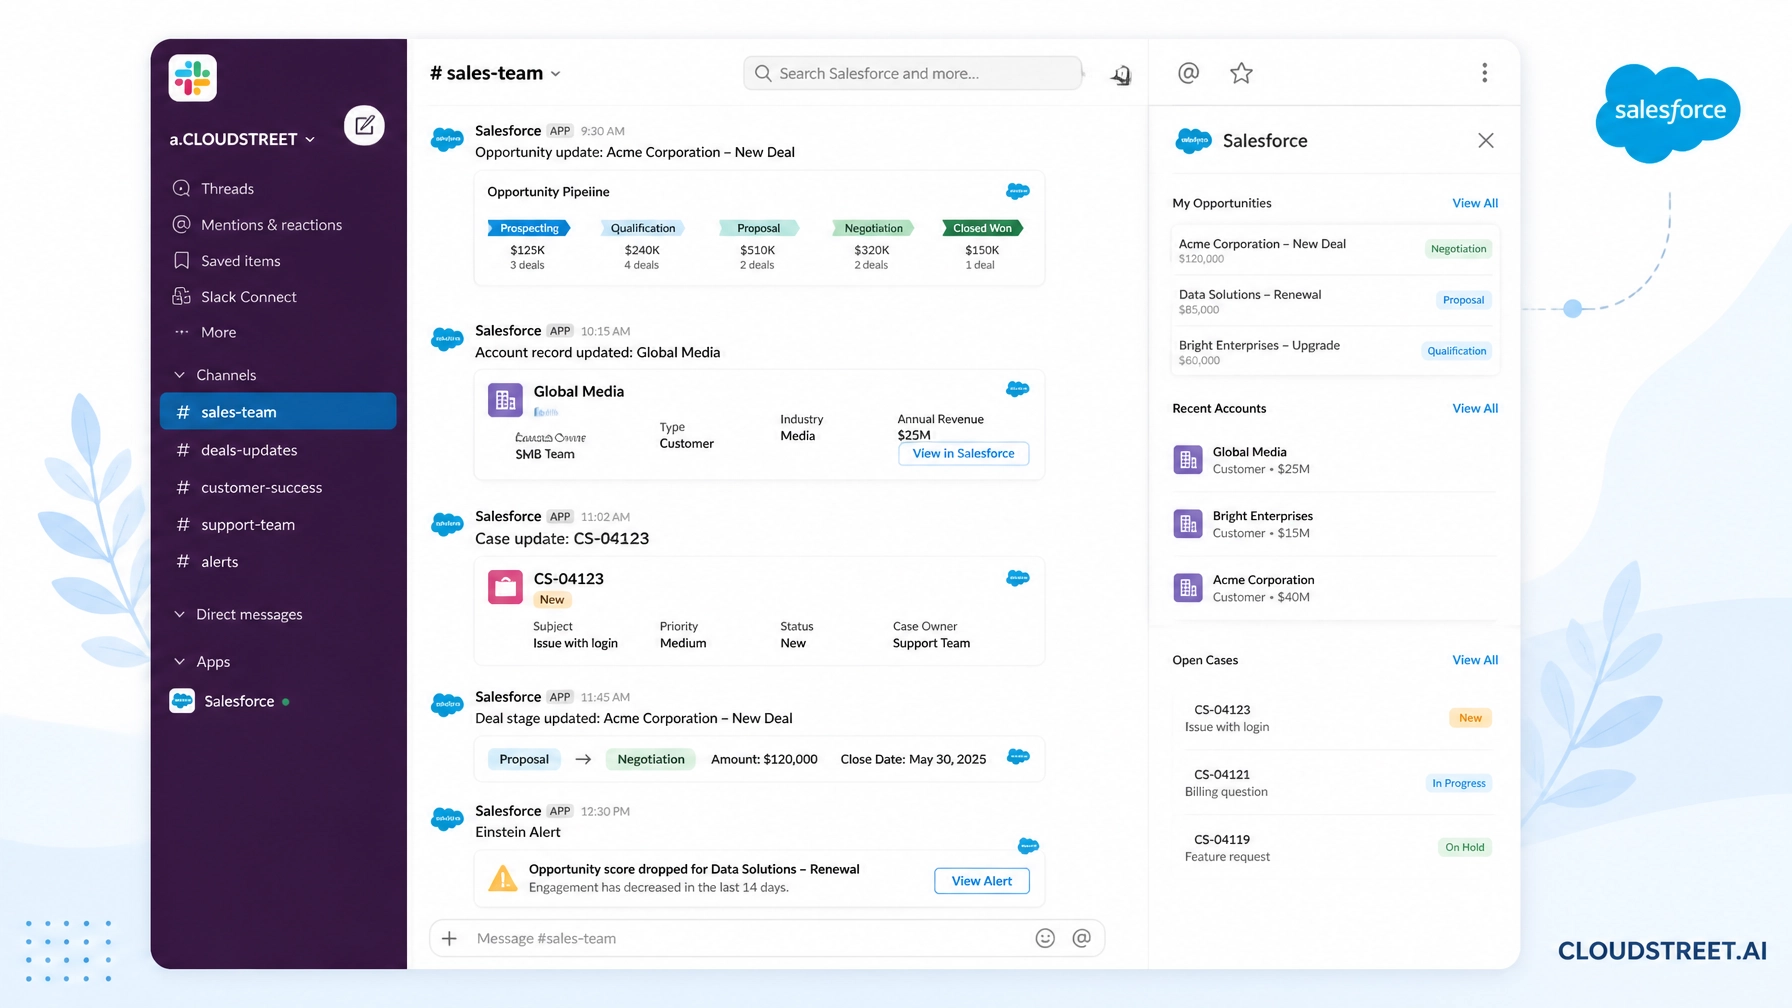
Task: Open case CS-04121 Billing question
Action: point(1335,783)
